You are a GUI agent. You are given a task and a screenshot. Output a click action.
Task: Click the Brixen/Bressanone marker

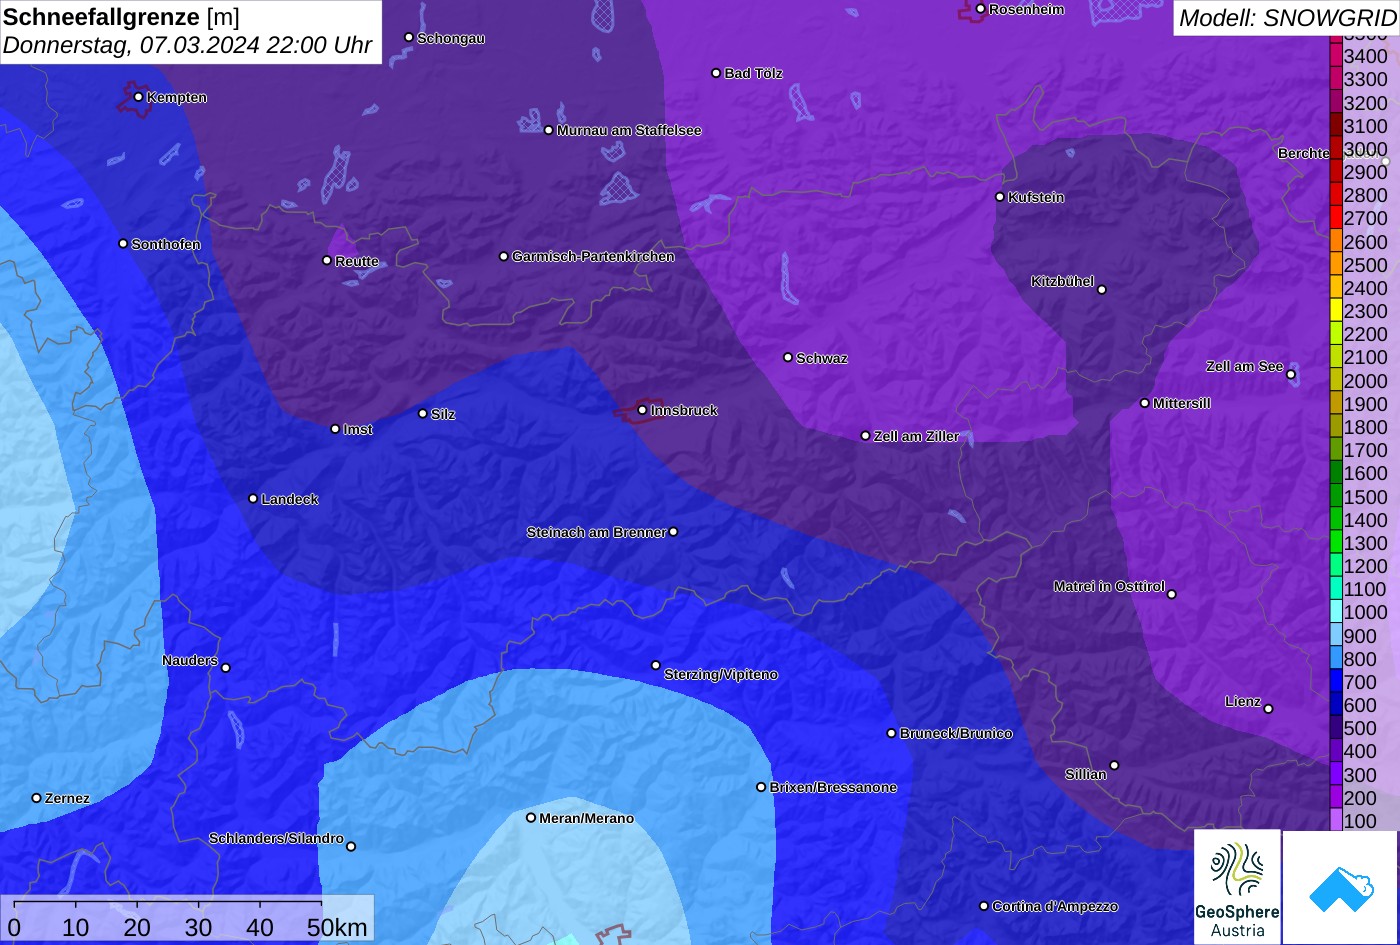761,787
